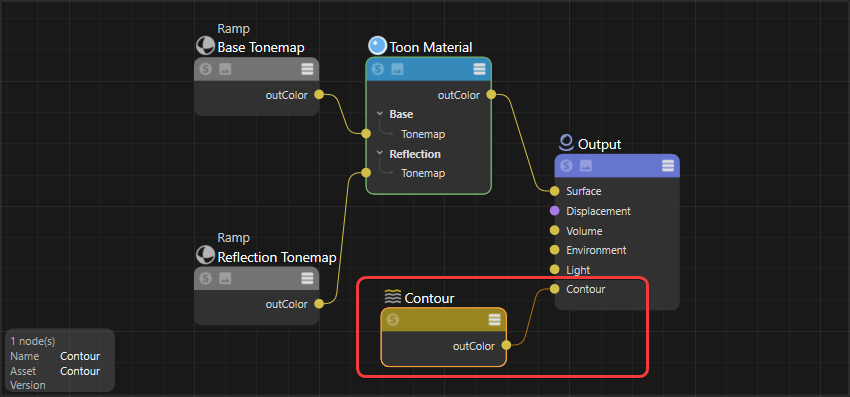This screenshot has width=850, height=397.
Task: Open hamburger menu on Contour node
Action: pos(494,319)
